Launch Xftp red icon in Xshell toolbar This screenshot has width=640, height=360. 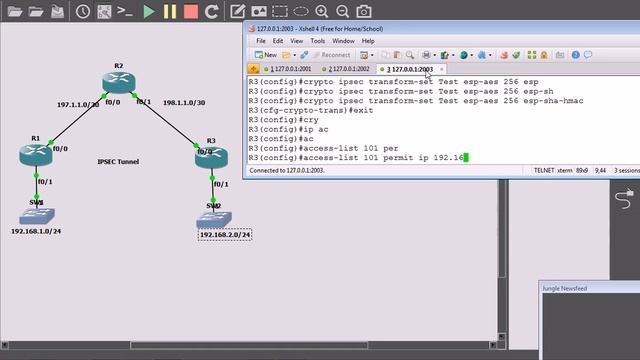tap(504, 55)
